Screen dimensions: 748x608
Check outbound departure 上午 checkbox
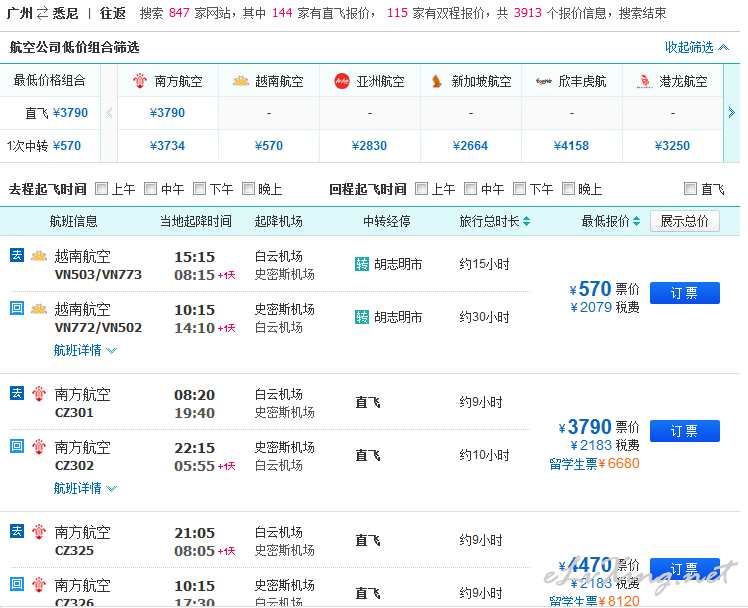point(101,189)
